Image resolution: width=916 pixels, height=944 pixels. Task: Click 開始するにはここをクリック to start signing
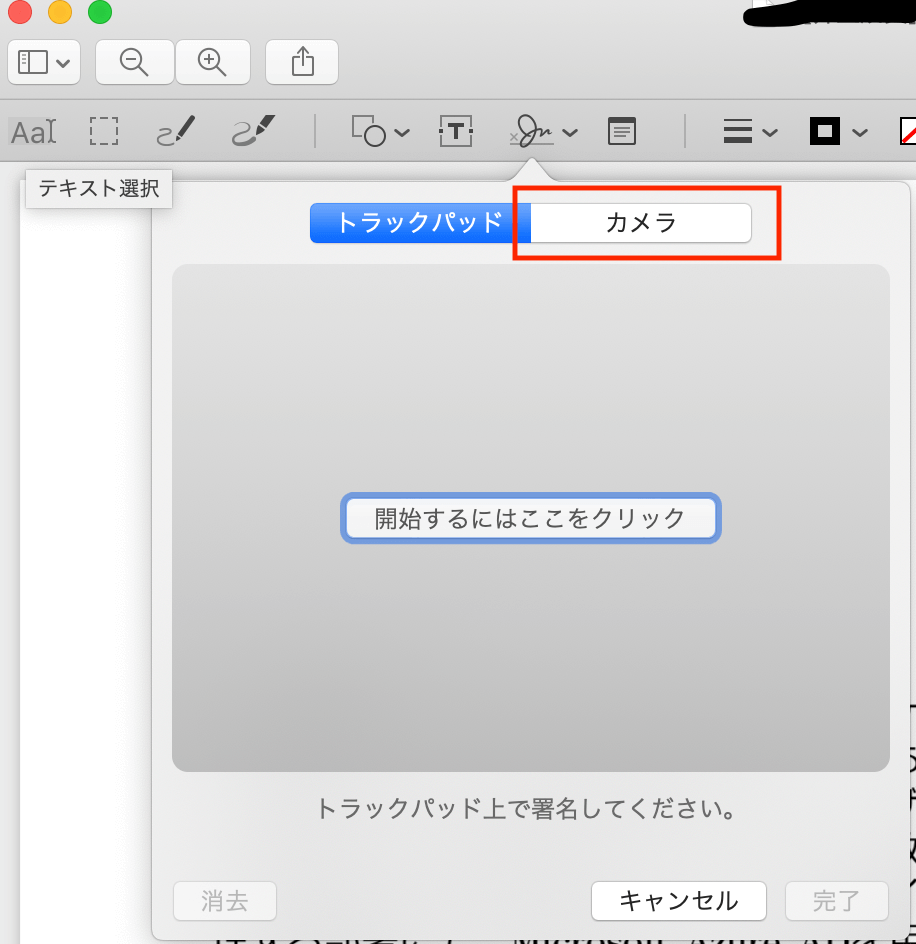pos(530,518)
